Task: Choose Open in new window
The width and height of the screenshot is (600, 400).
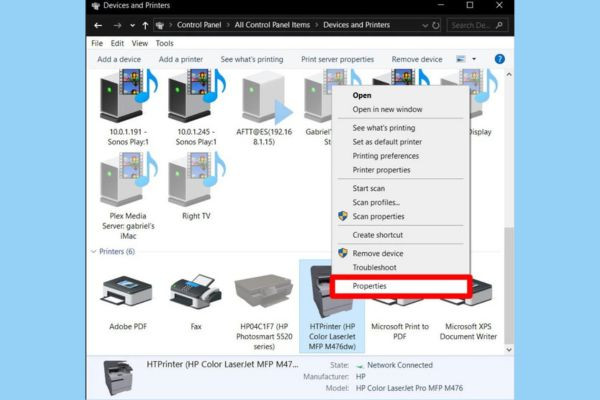Action: [x=400, y=109]
